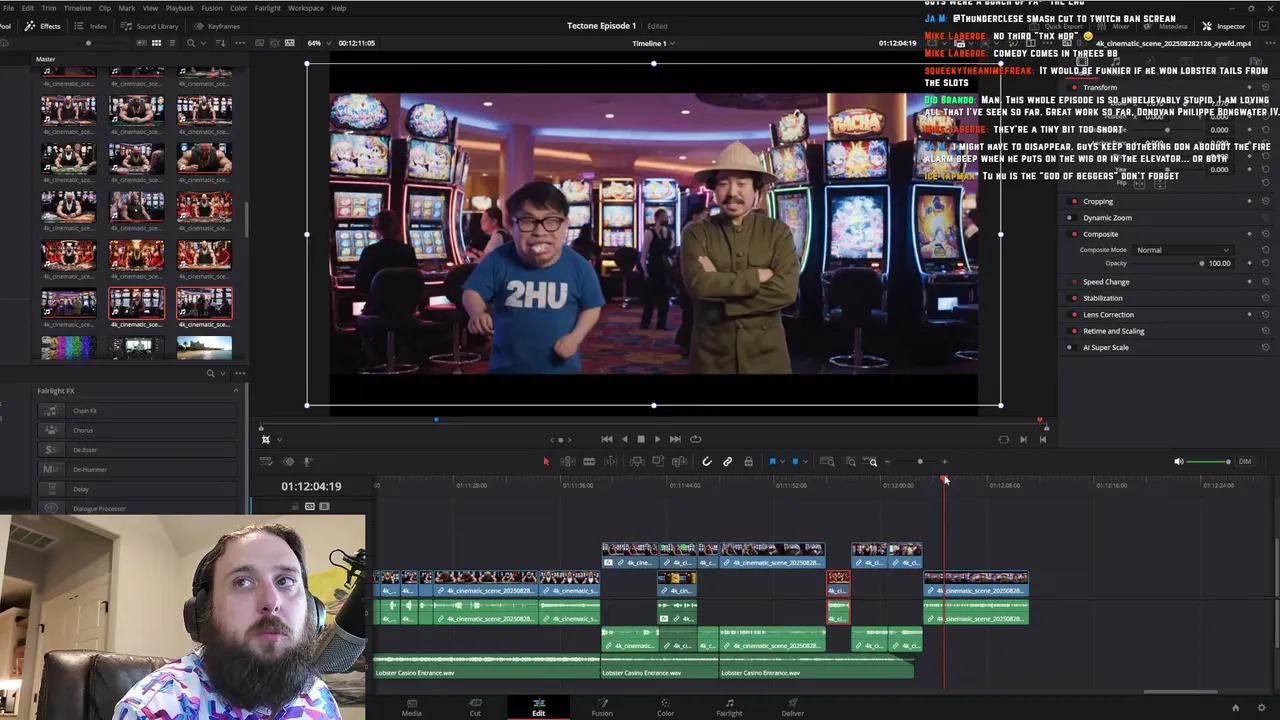Viewport: 1280px width, 720px height.
Task: Open Project Settings gear icon
Action: [x=1262, y=708]
